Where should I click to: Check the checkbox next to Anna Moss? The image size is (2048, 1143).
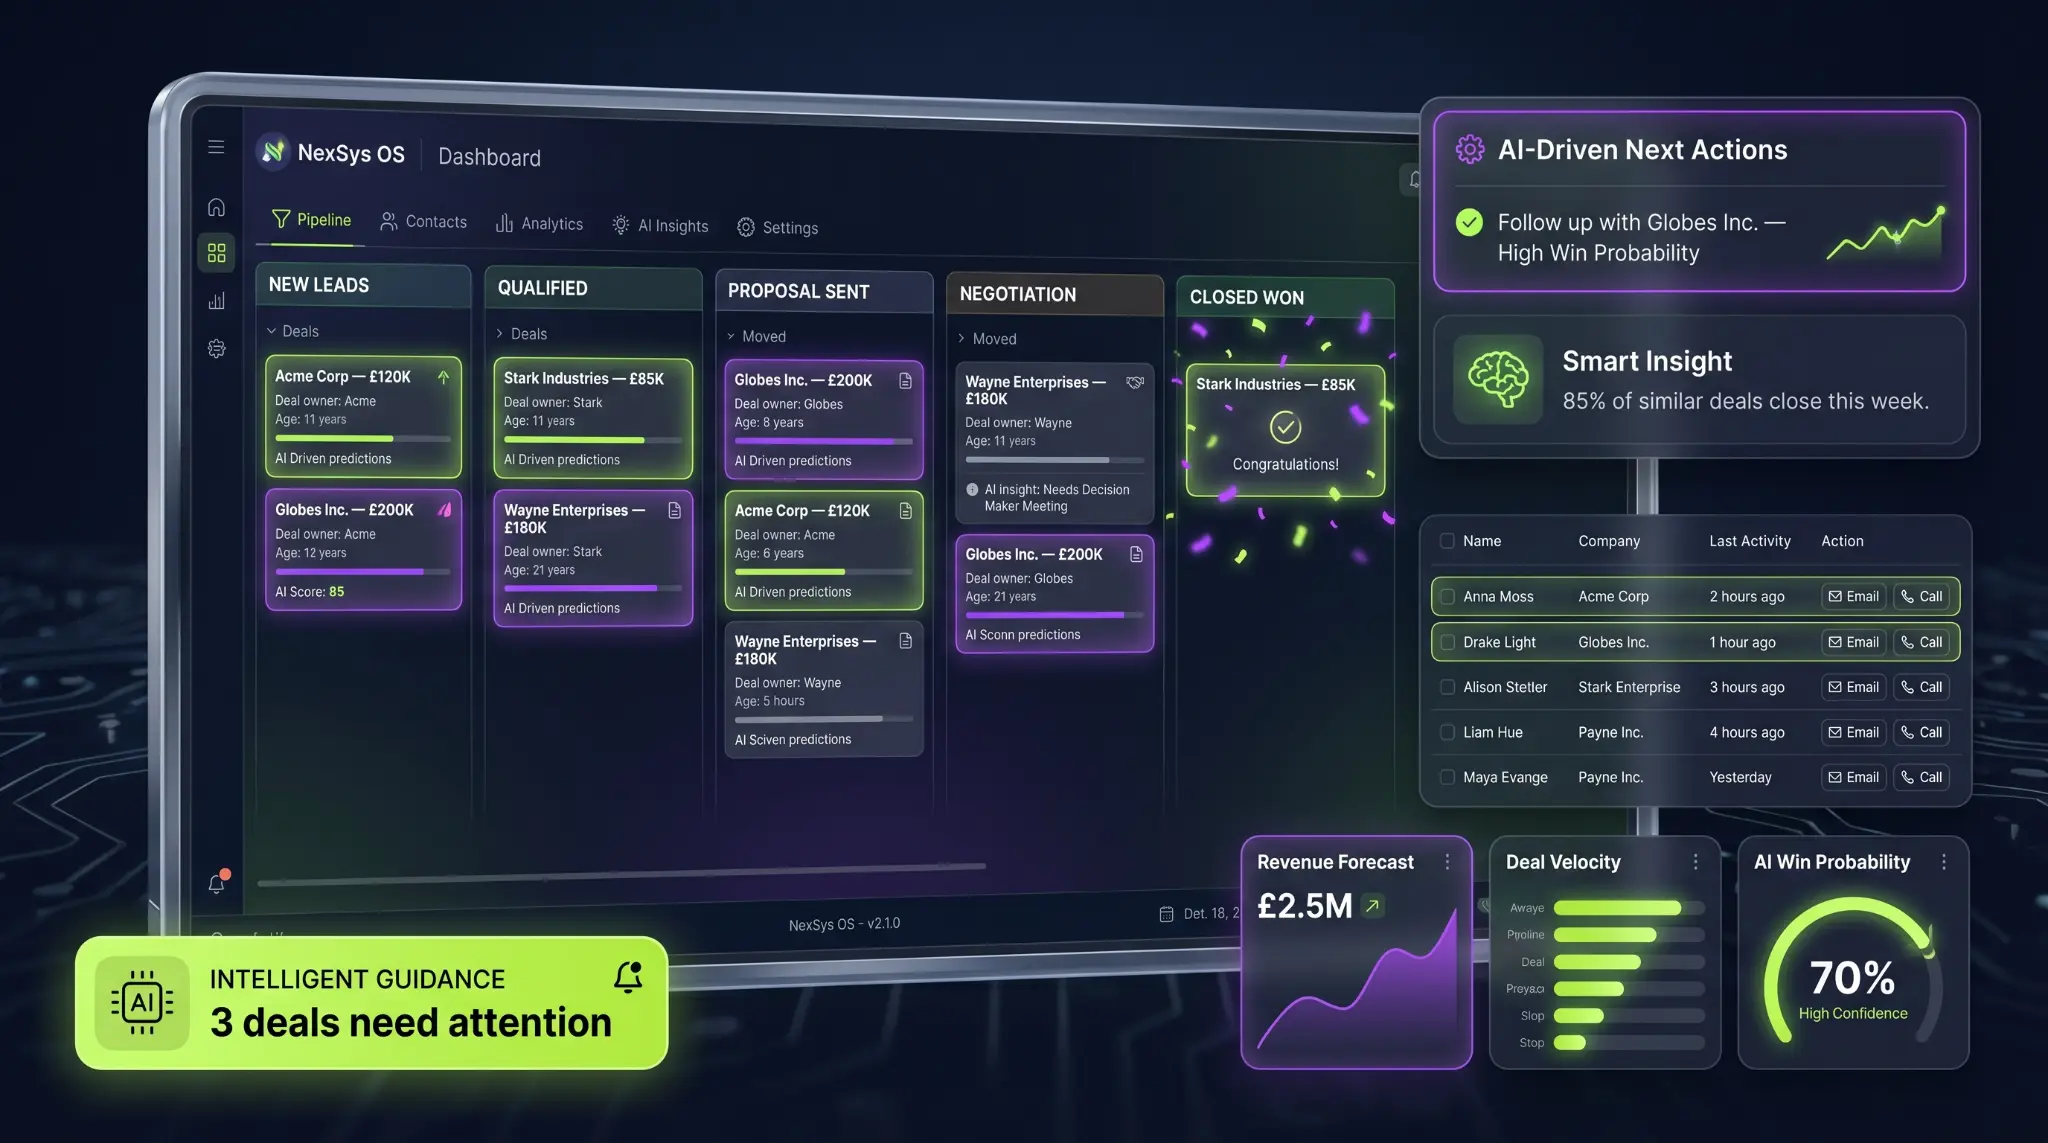click(1447, 596)
